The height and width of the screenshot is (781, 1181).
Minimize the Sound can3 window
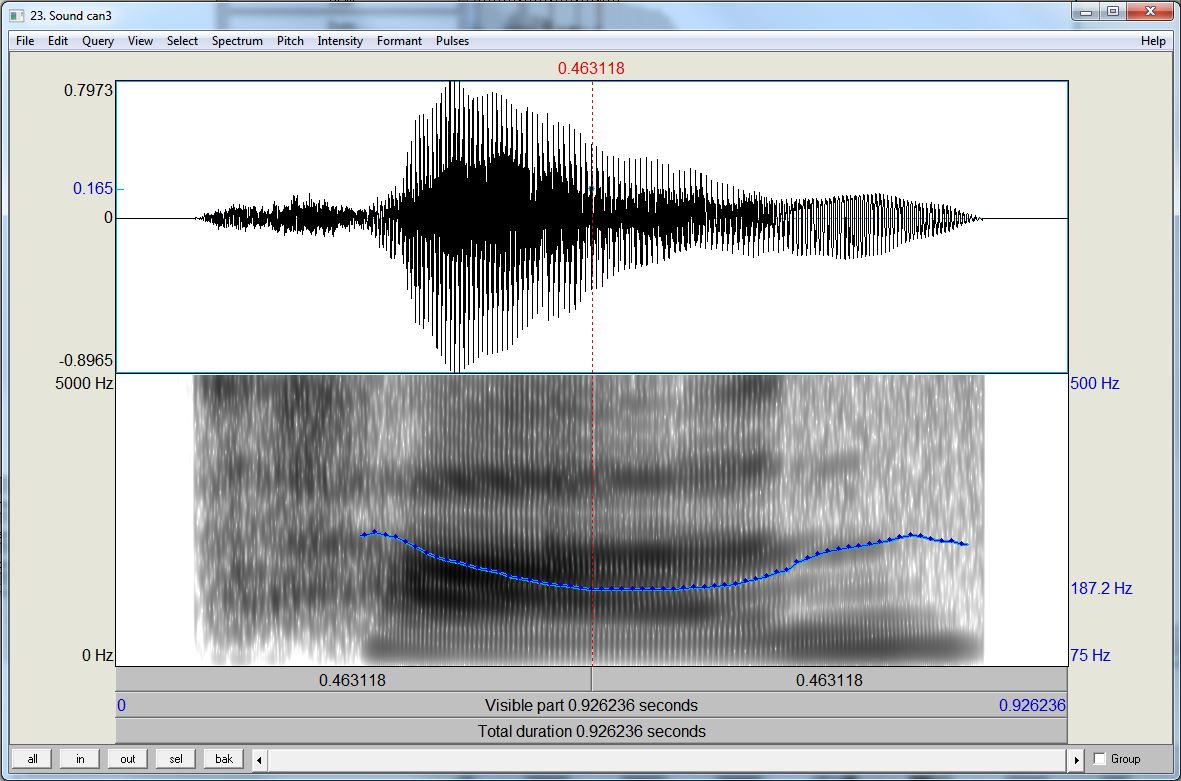(x=1086, y=12)
